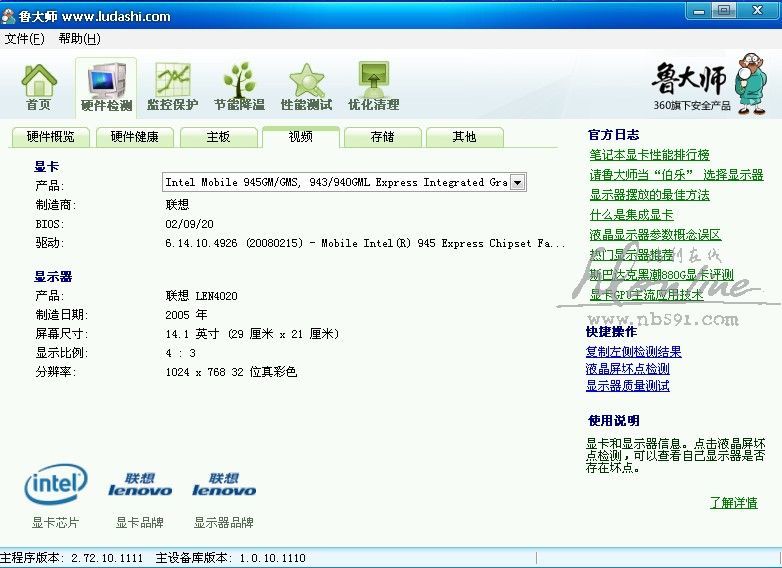Screen dimensions: 782x568
Task: Maximize the 鲁大师 window
Action: click(724, 10)
